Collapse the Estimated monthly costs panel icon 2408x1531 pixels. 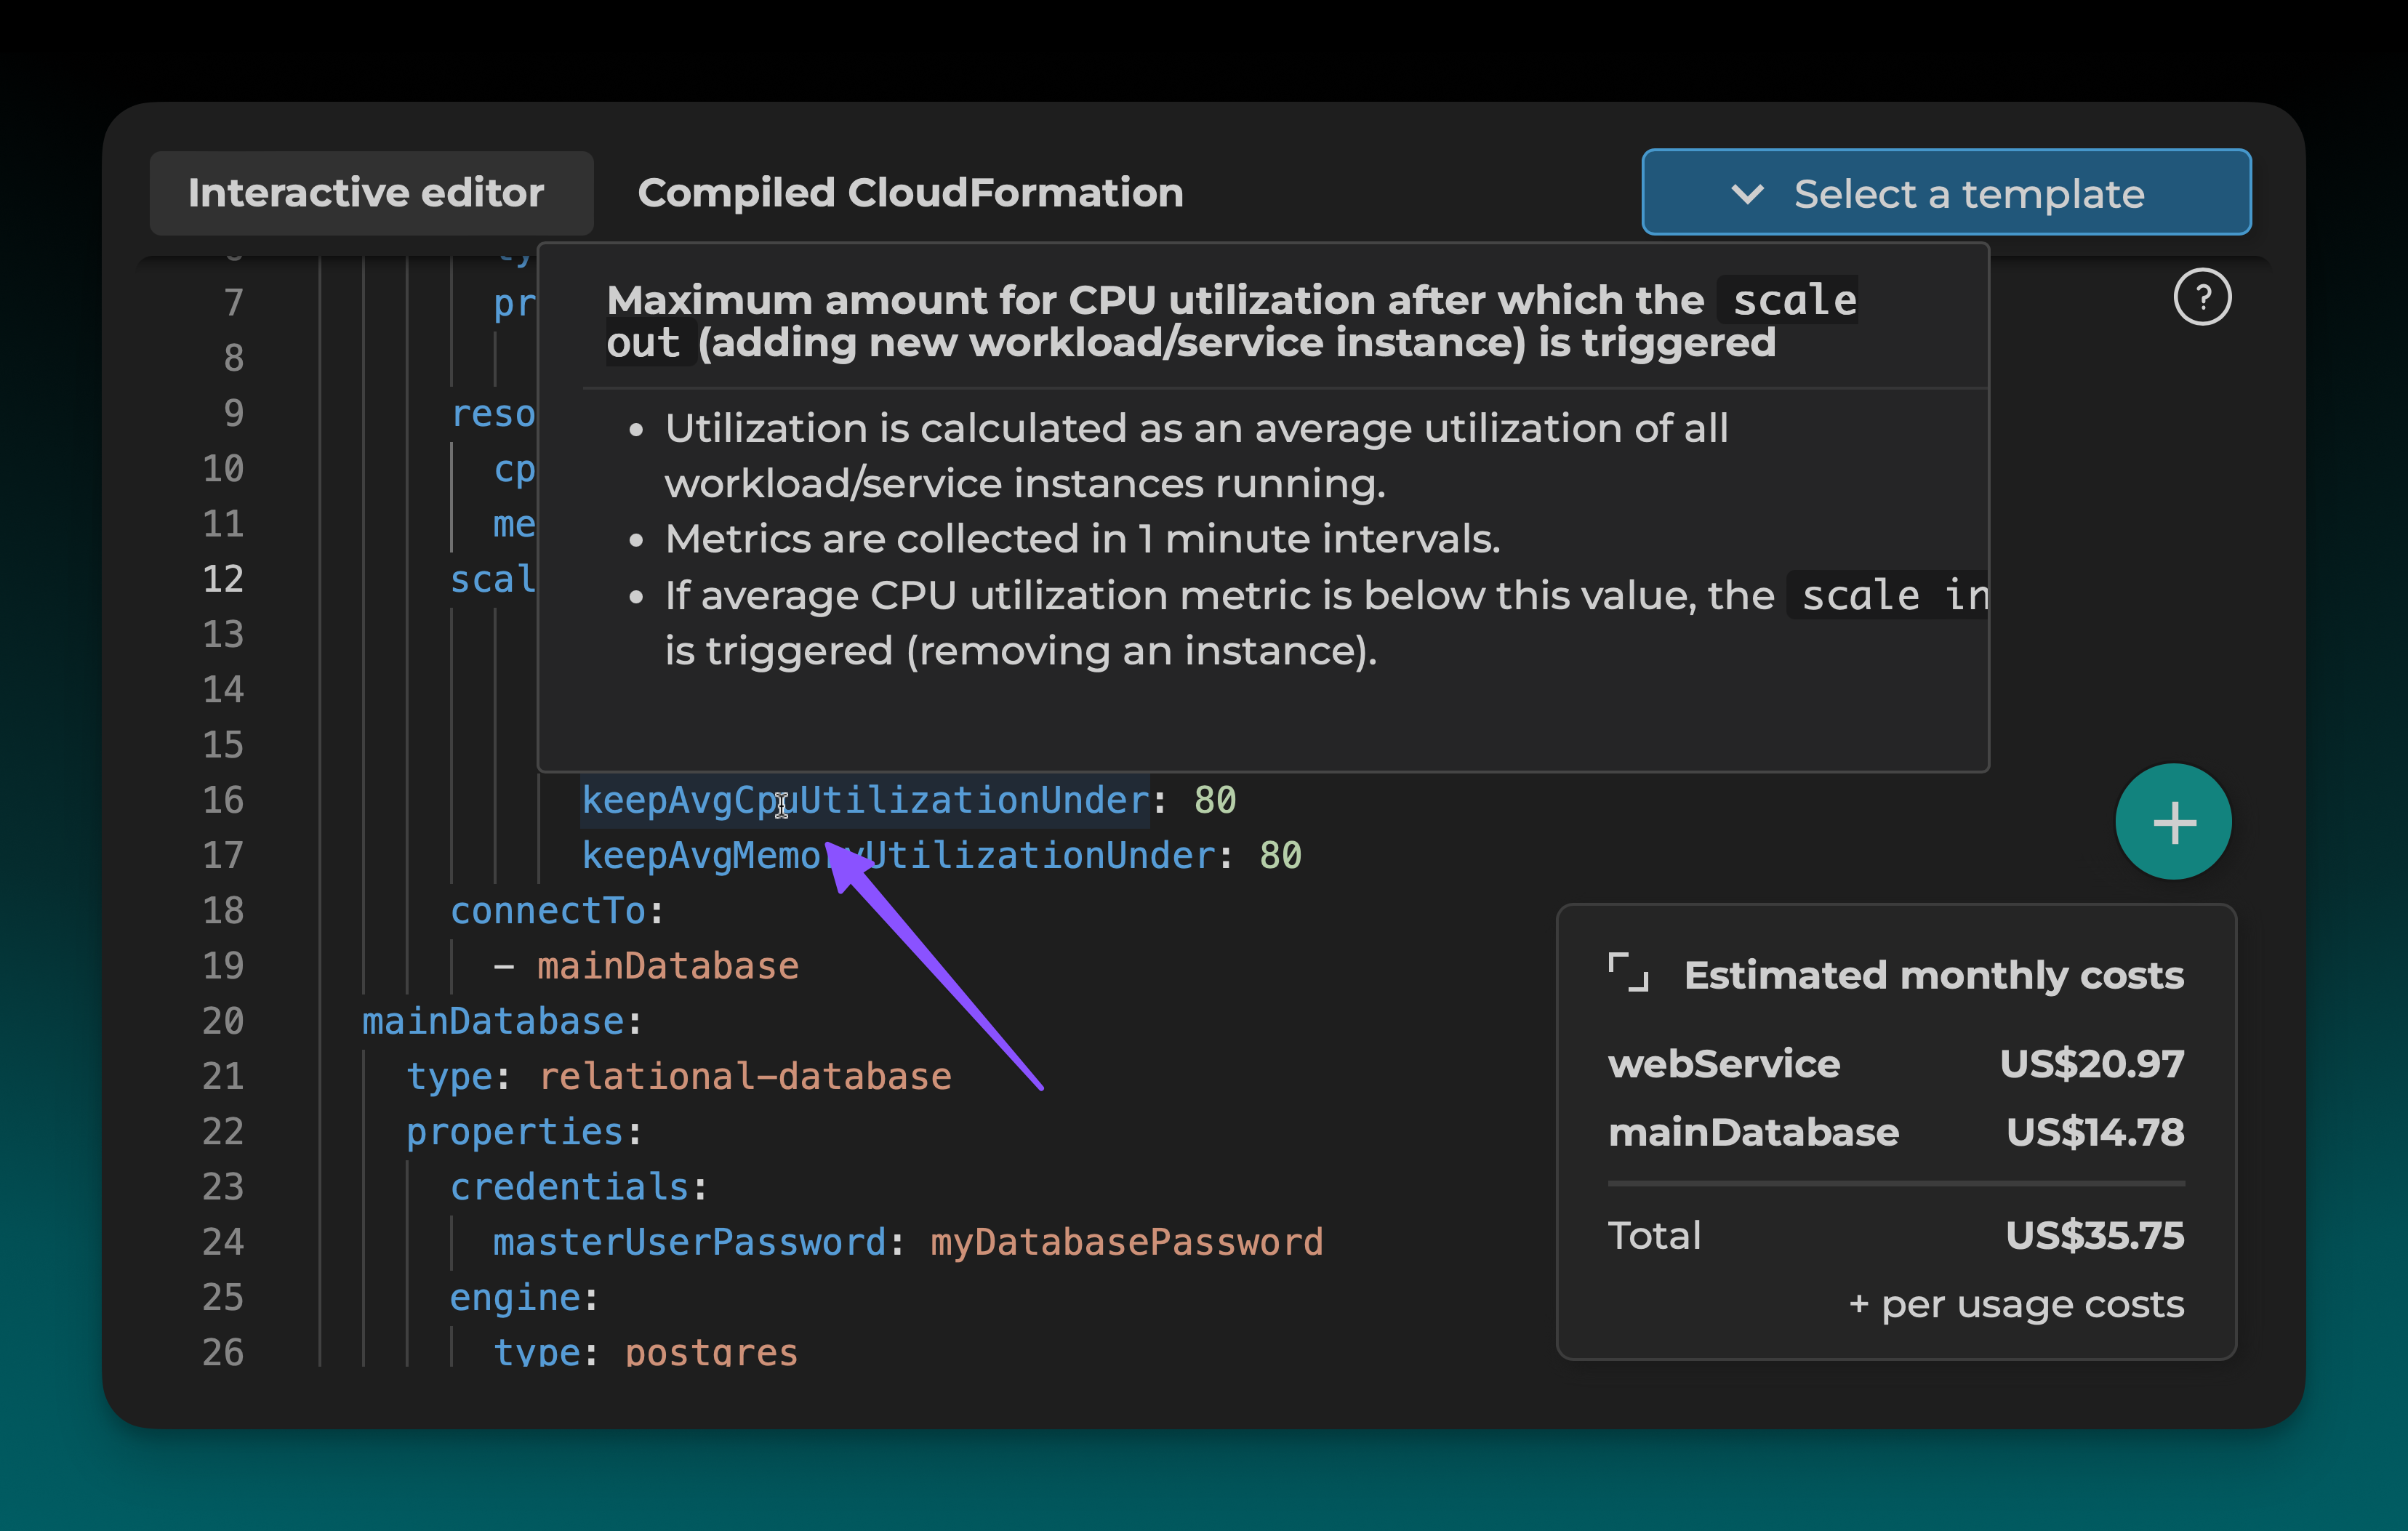click(x=1628, y=973)
